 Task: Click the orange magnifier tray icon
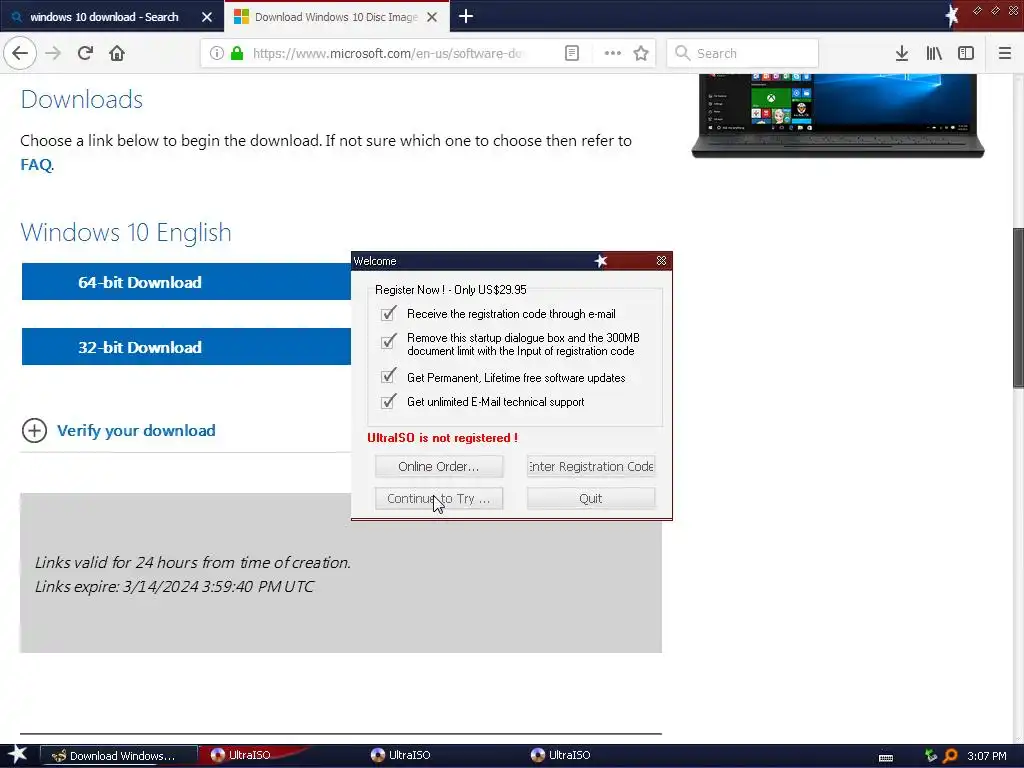[x=951, y=756]
